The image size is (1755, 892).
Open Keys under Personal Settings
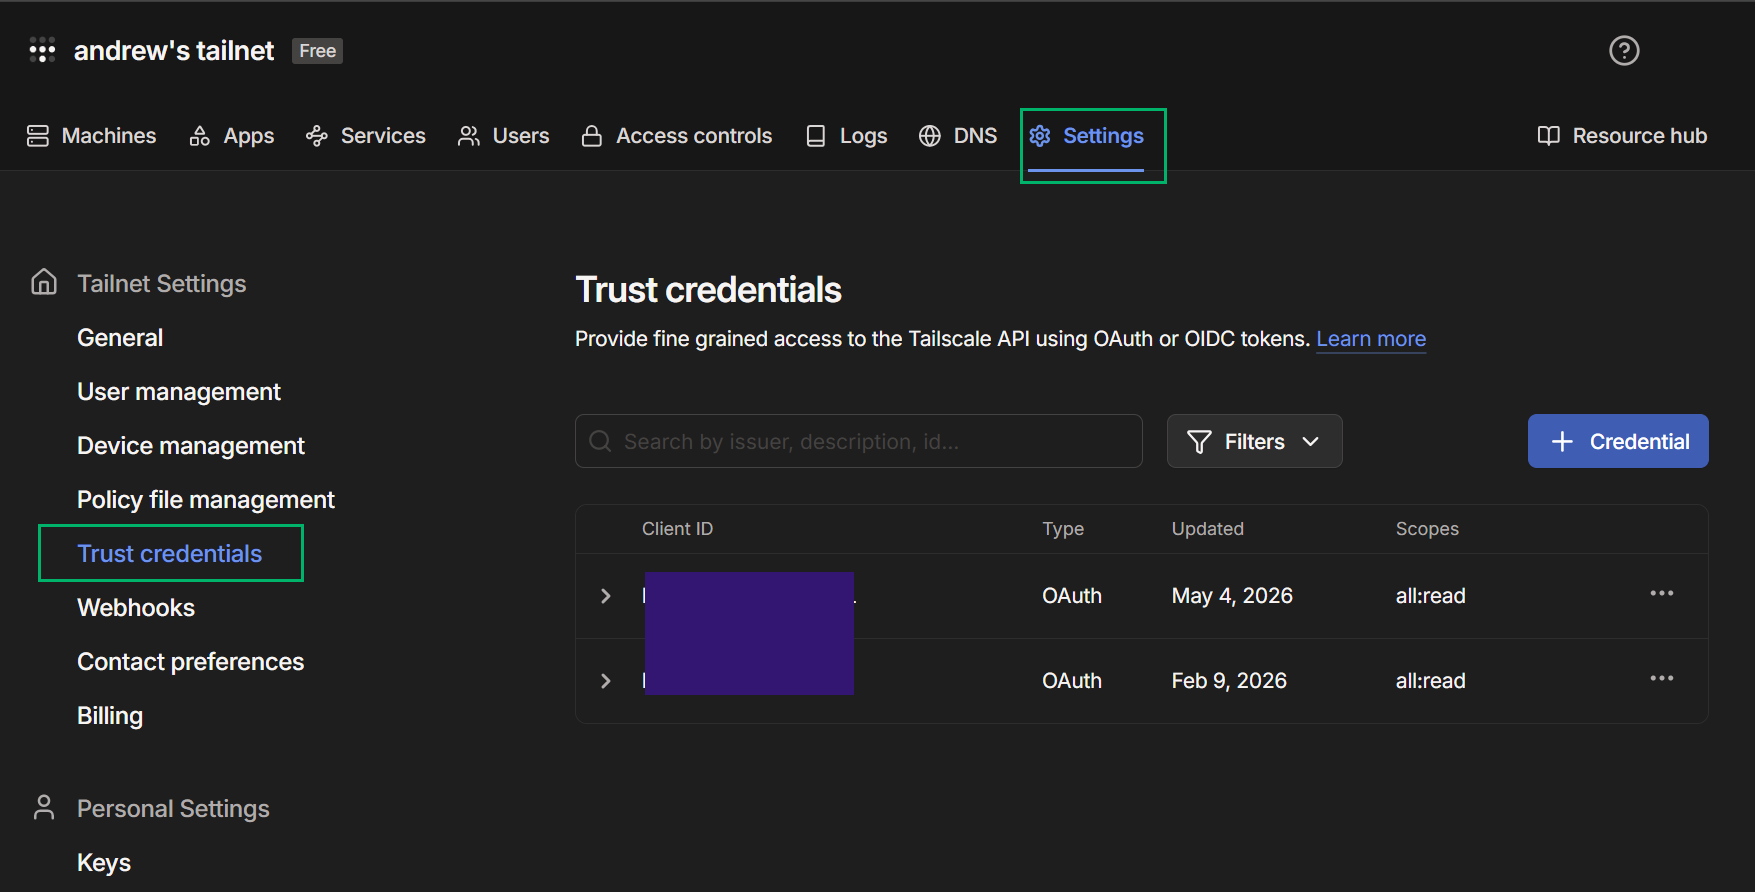coord(104,862)
